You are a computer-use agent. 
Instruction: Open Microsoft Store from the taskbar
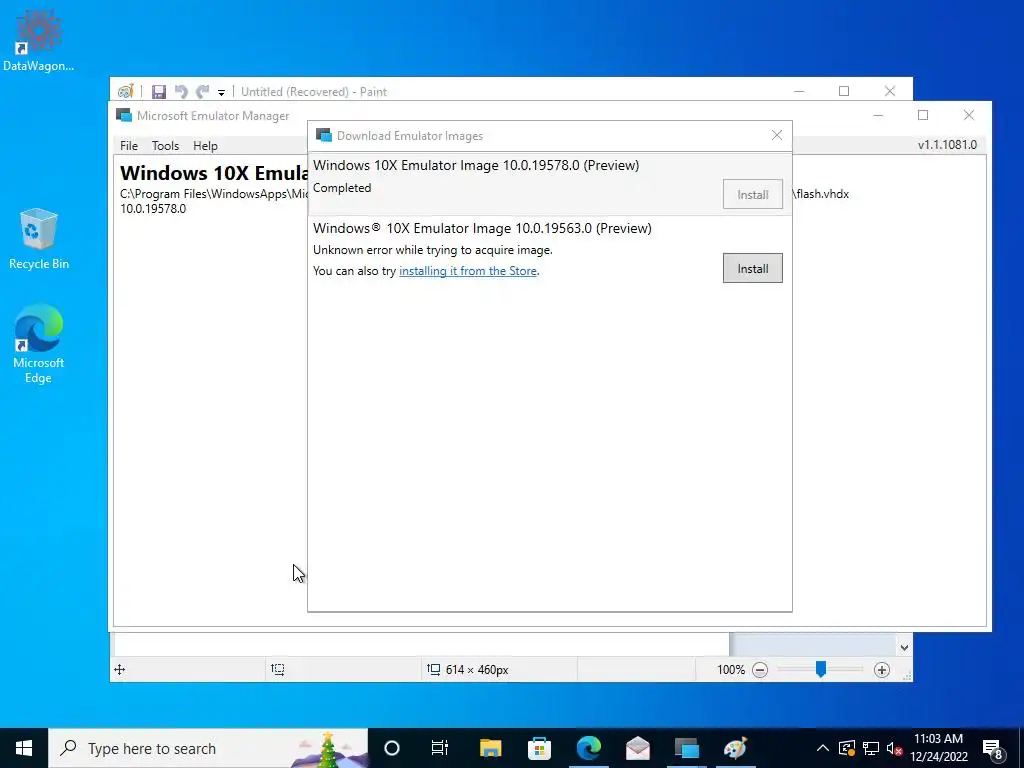(539, 748)
